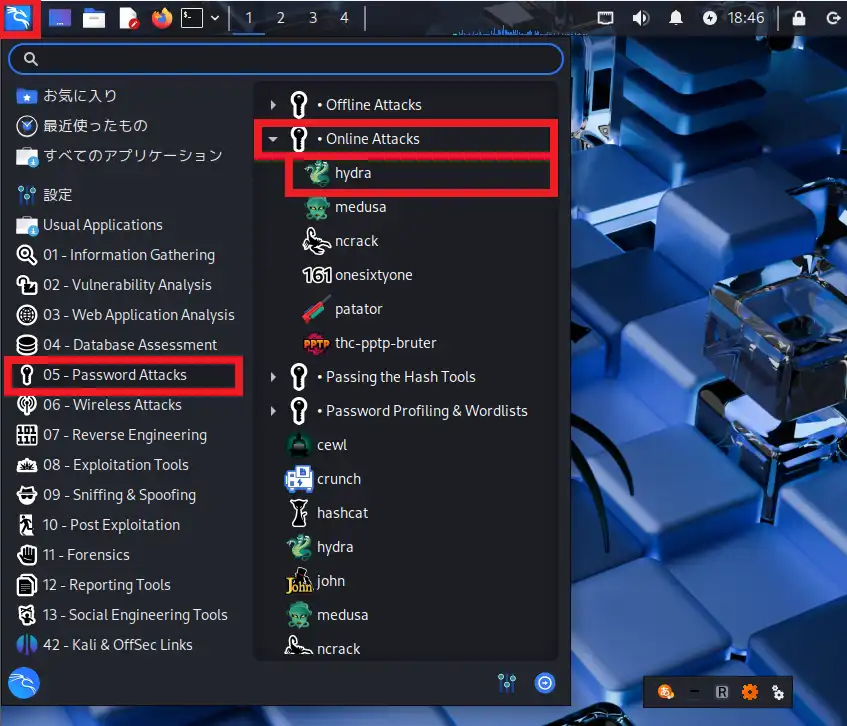
Task: Click the display tray icon
Action: point(606,18)
